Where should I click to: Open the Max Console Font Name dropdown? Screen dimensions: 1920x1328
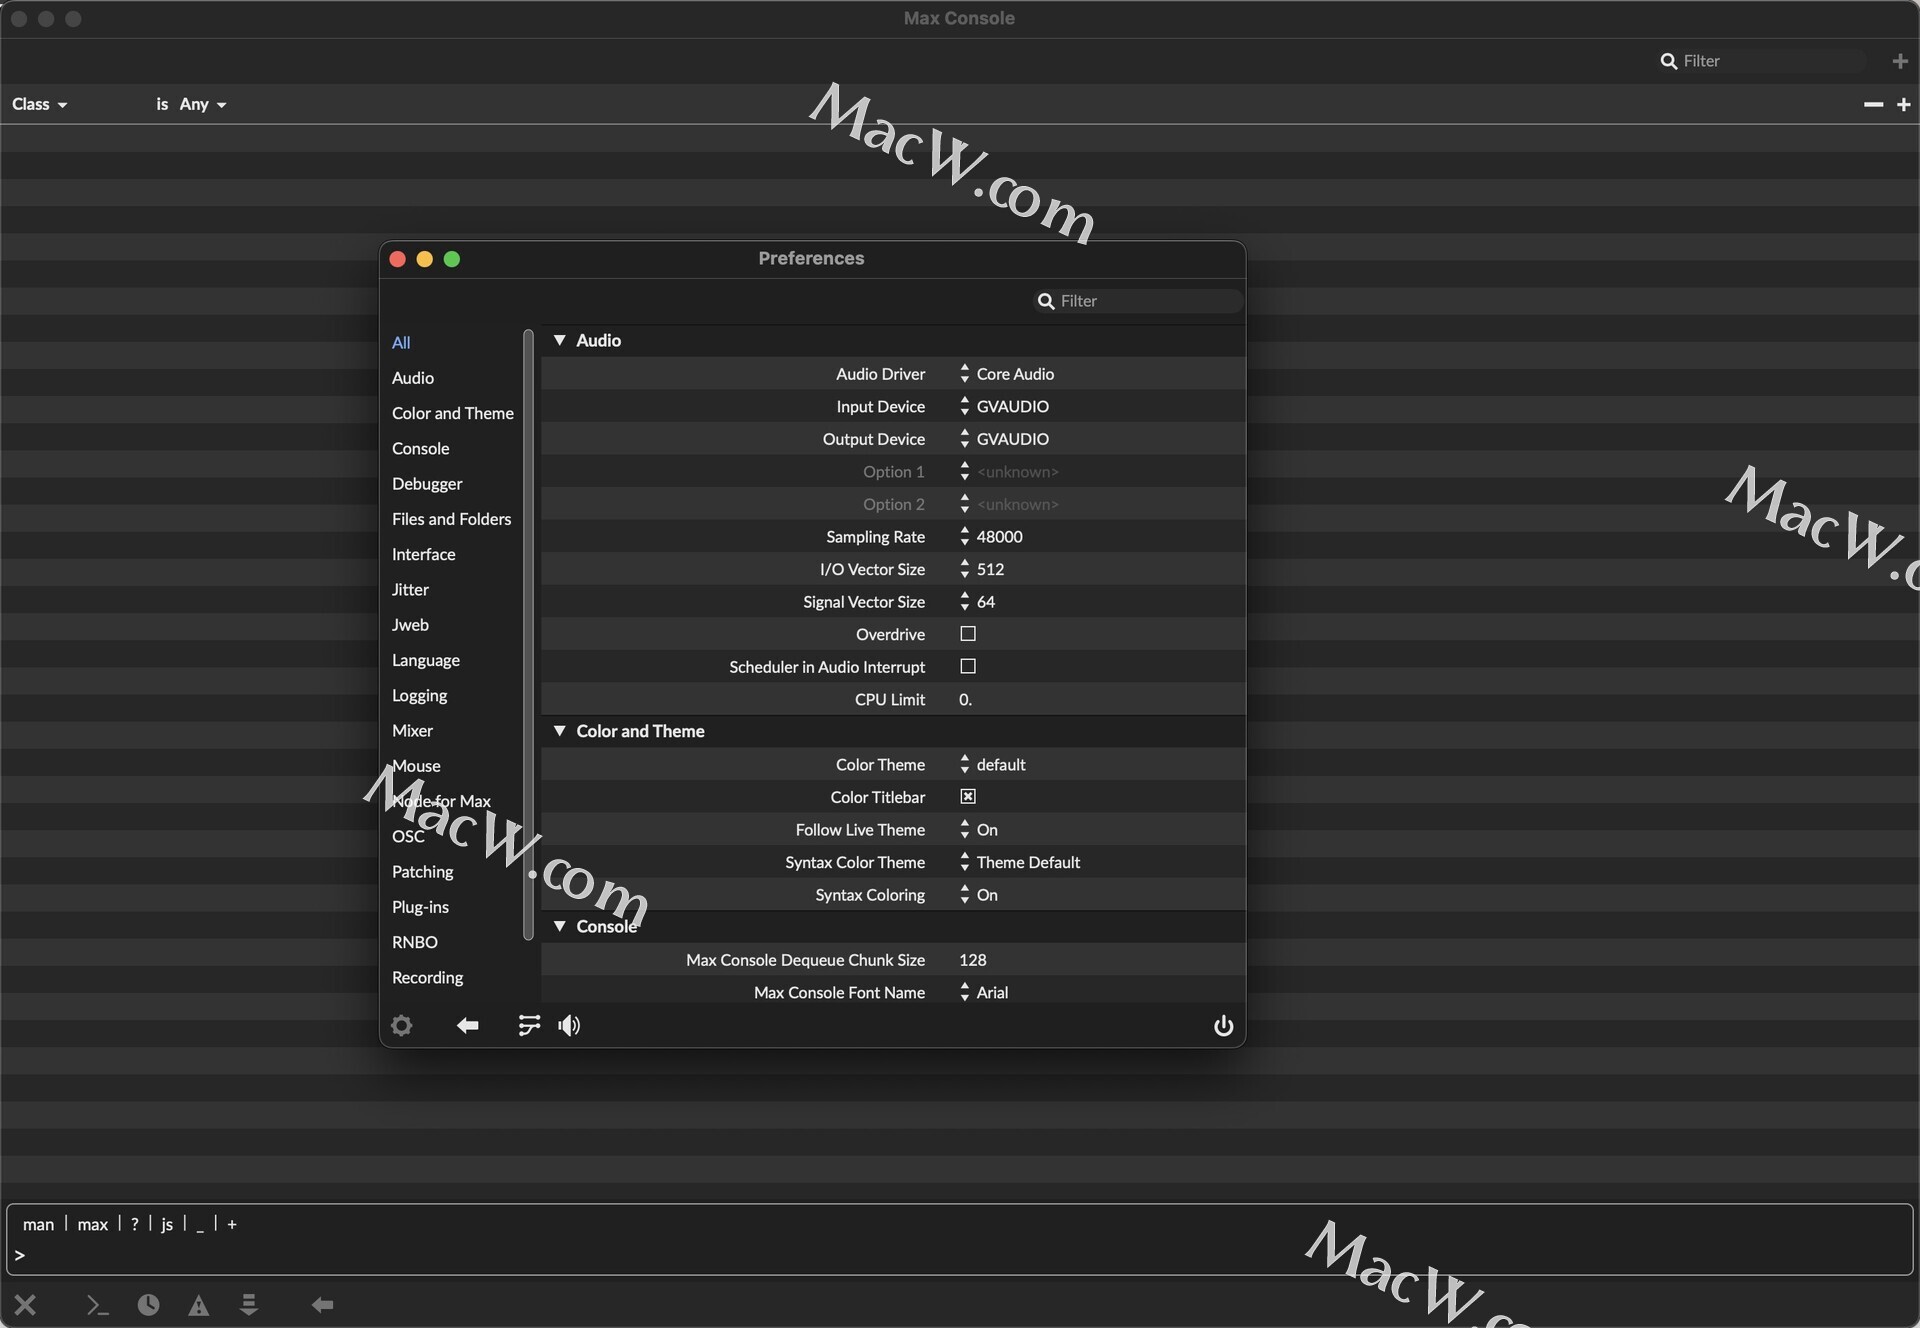[x=984, y=992]
